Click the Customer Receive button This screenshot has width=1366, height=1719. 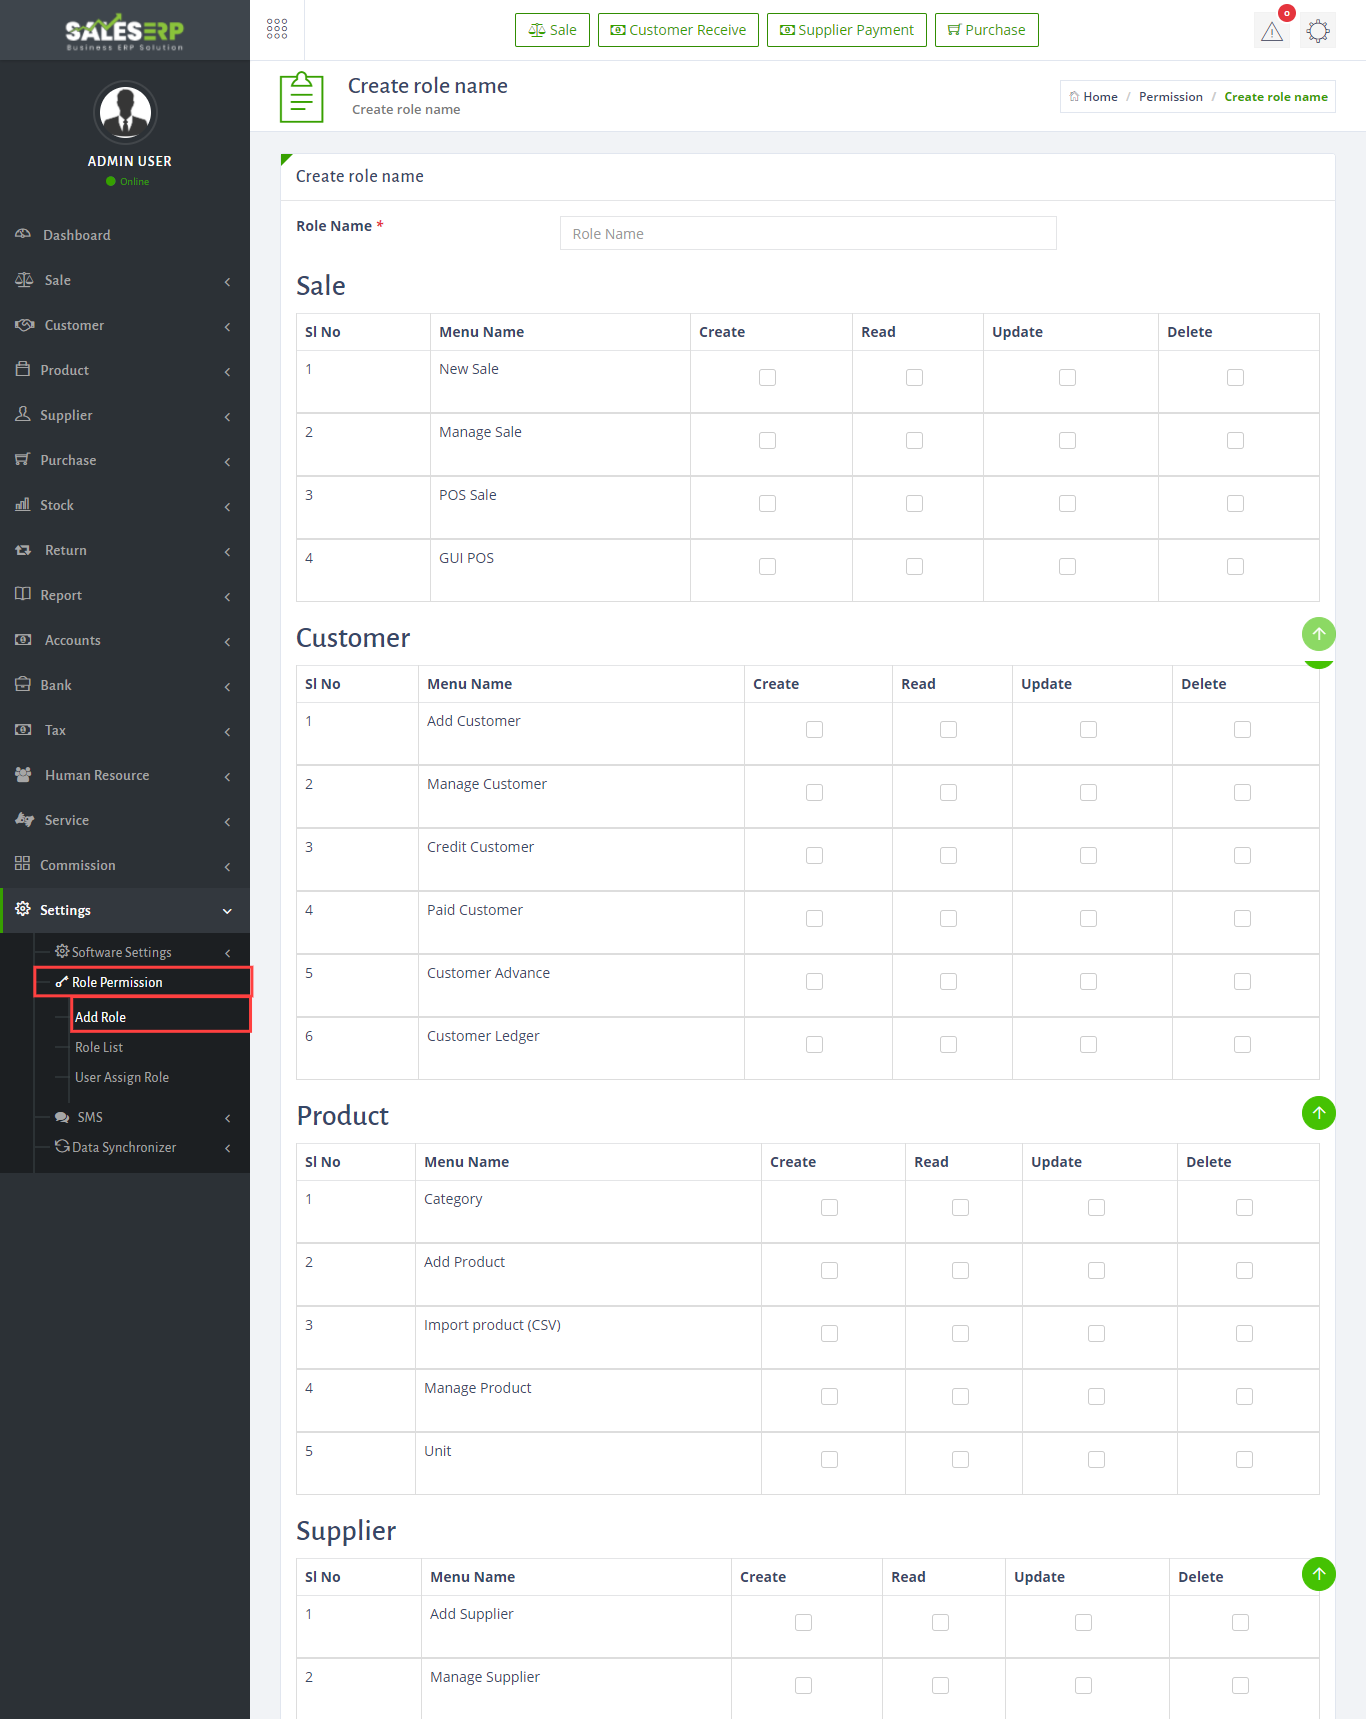678,30
